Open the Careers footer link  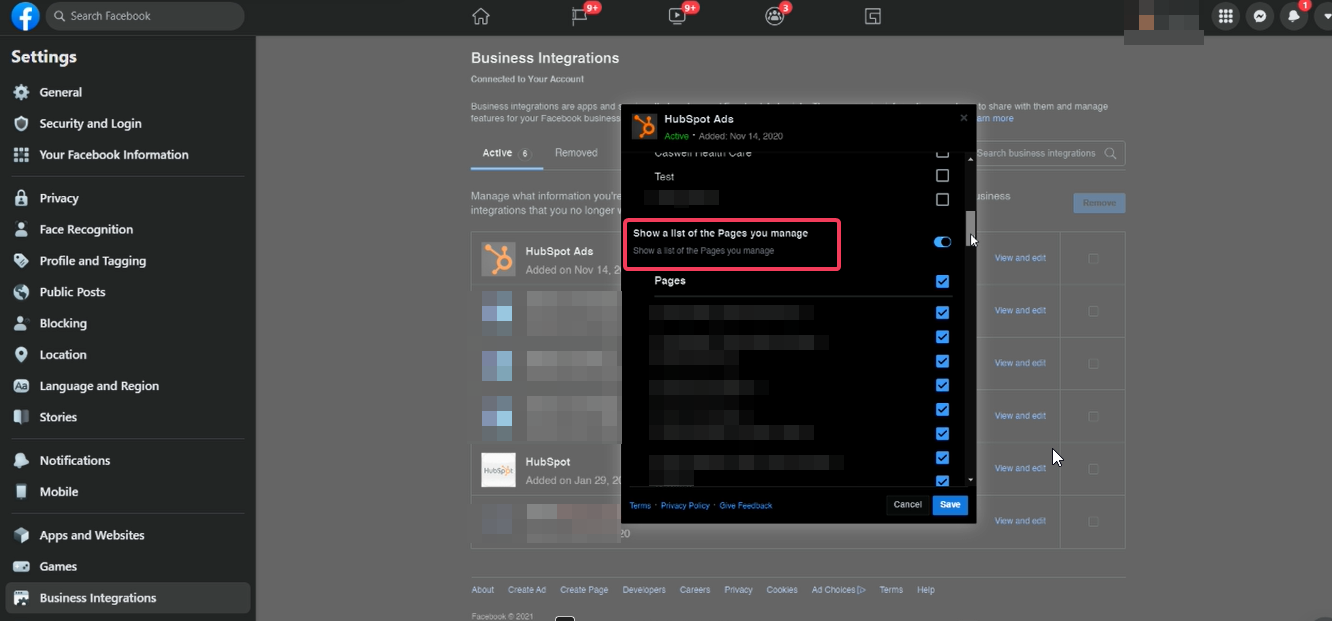[695, 590]
